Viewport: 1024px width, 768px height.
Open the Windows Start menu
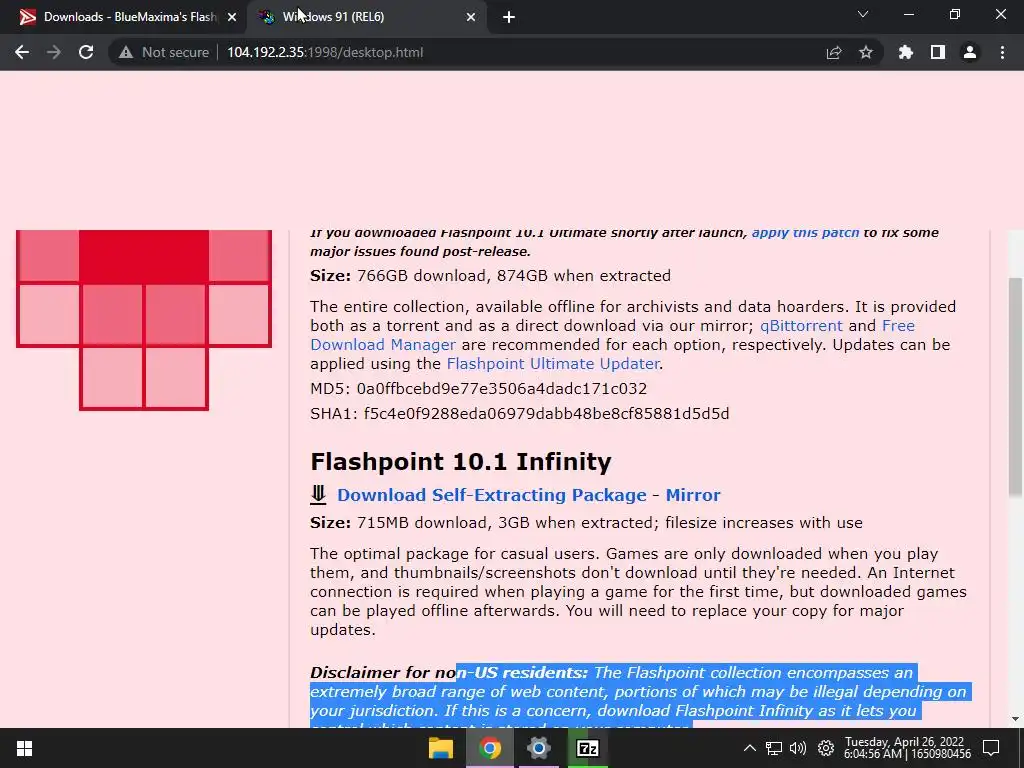(x=24, y=748)
